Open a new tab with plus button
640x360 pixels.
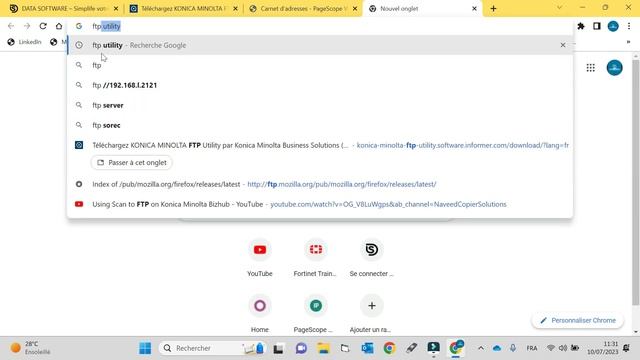pyautogui.click(x=493, y=9)
